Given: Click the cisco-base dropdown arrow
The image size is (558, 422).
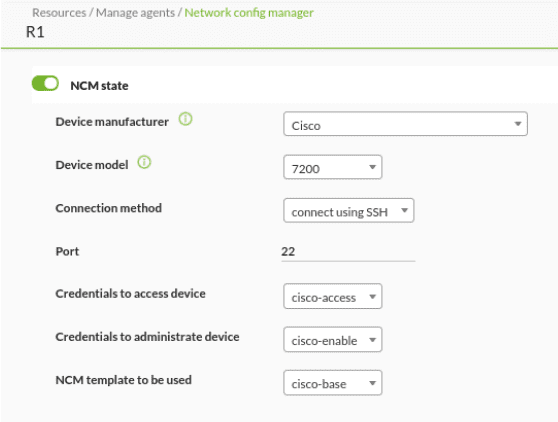Looking at the screenshot, I should 372,383.
